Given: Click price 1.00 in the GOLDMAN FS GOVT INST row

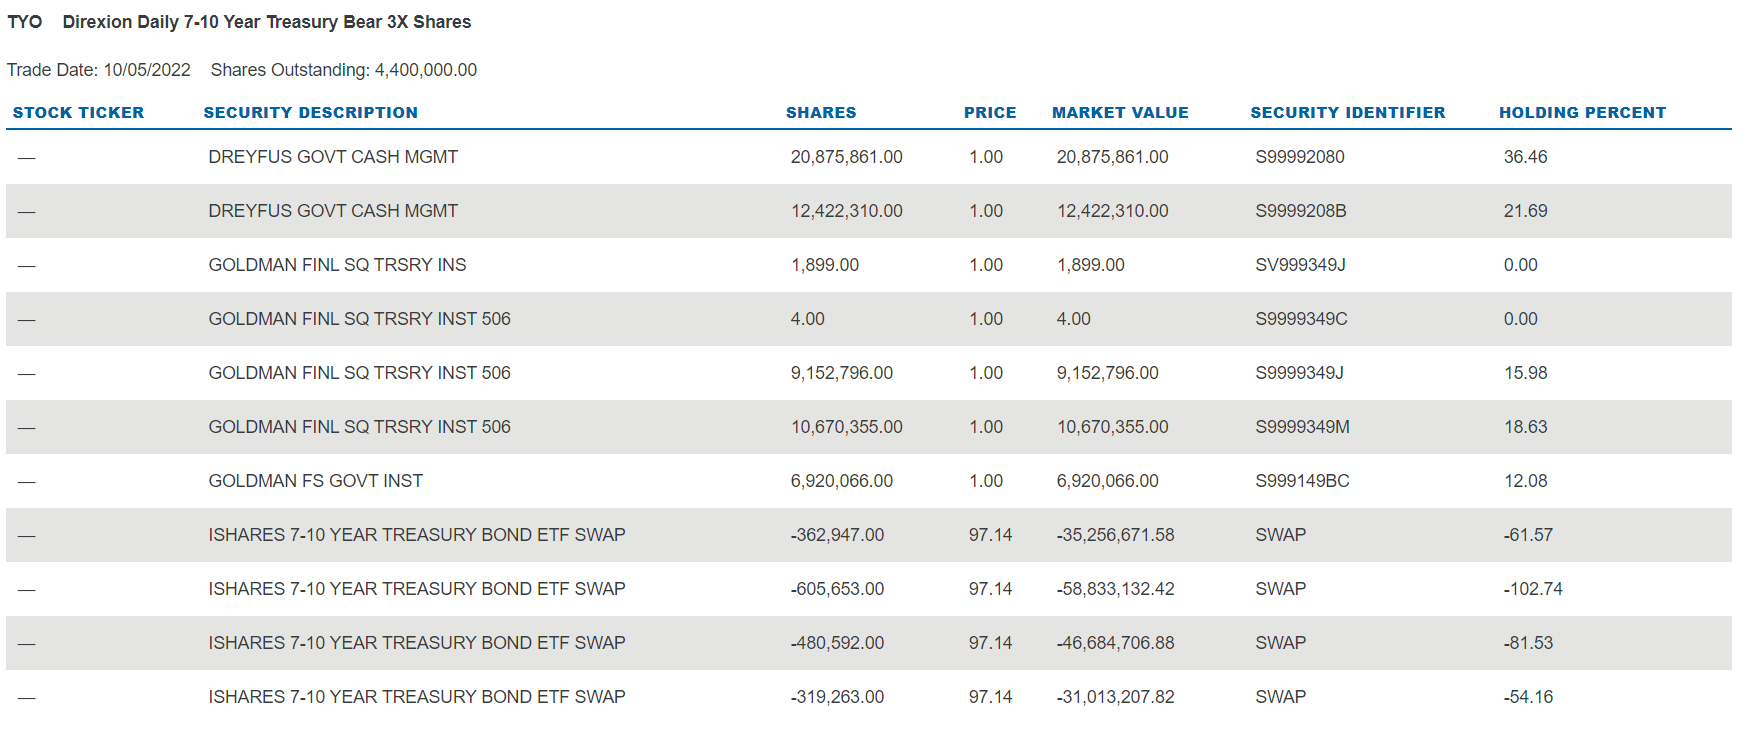Looking at the screenshot, I should pyautogui.click(x=986, y=481).
